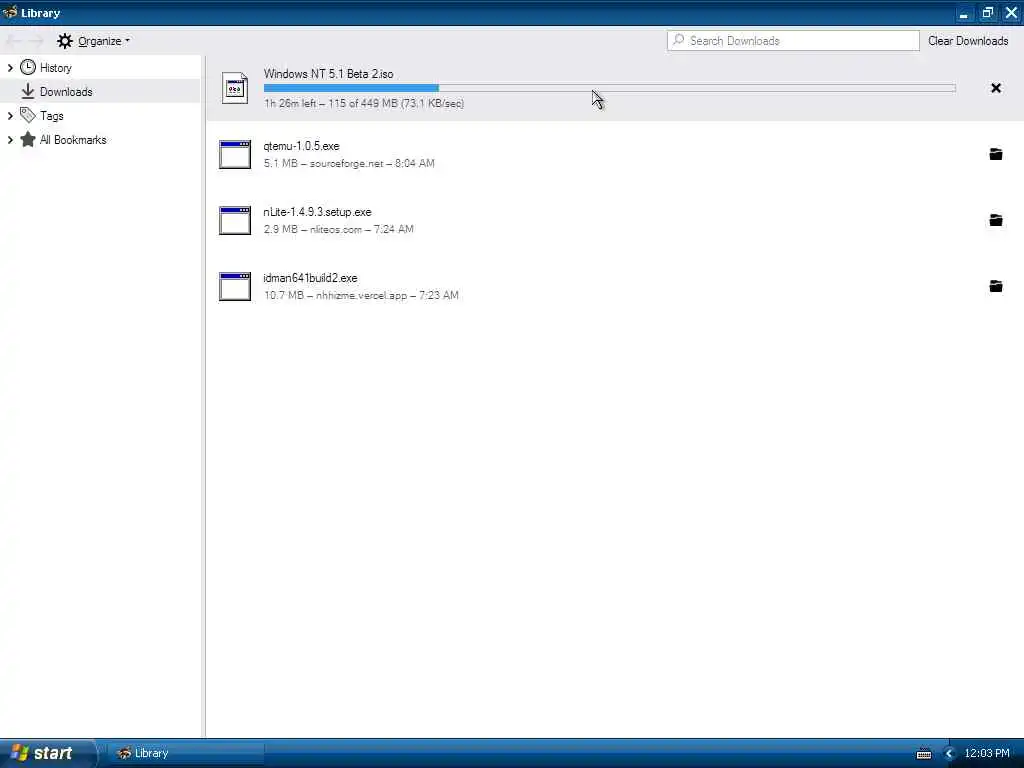Select the Windows NT 5.1 Beta 2.iso filename
1024x768 pixels.
(328, 74)
